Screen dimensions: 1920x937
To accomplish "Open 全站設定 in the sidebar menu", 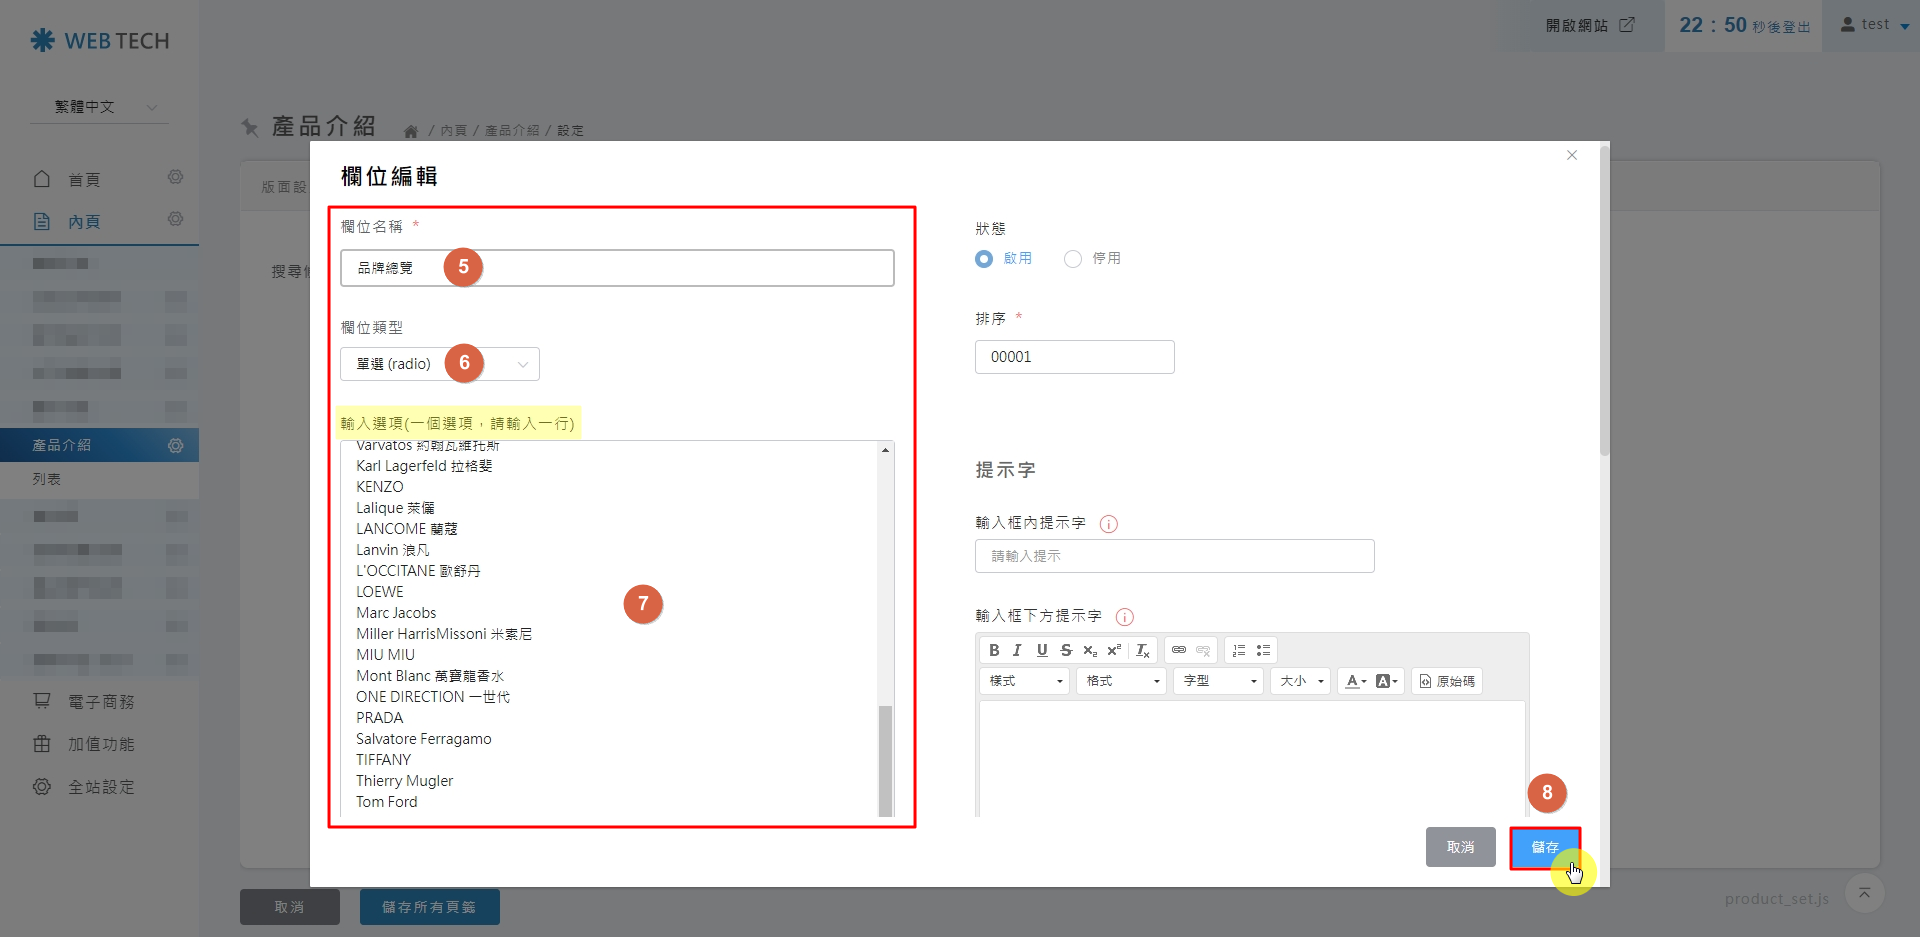I will (x=100, y=787).
